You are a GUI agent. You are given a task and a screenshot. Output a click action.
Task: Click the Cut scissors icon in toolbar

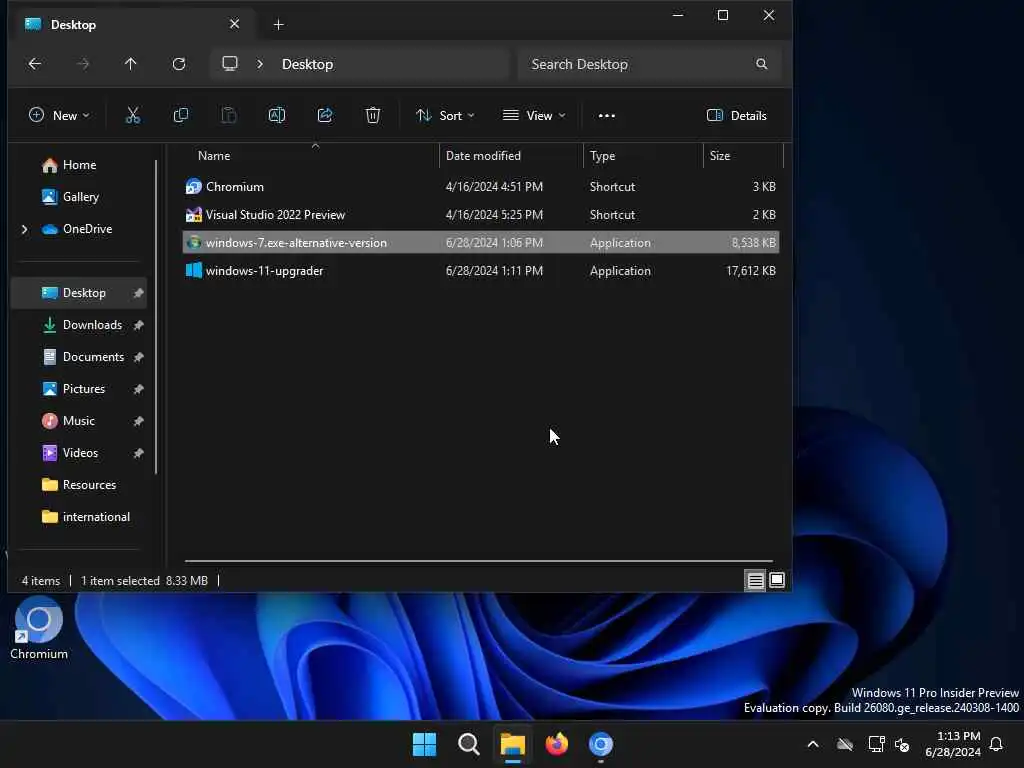click(133, 116)
